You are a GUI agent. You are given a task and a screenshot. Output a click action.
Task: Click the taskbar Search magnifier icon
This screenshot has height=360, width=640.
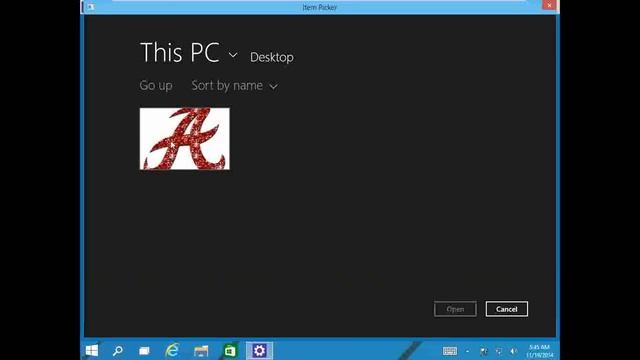click(x=118, y=351)
